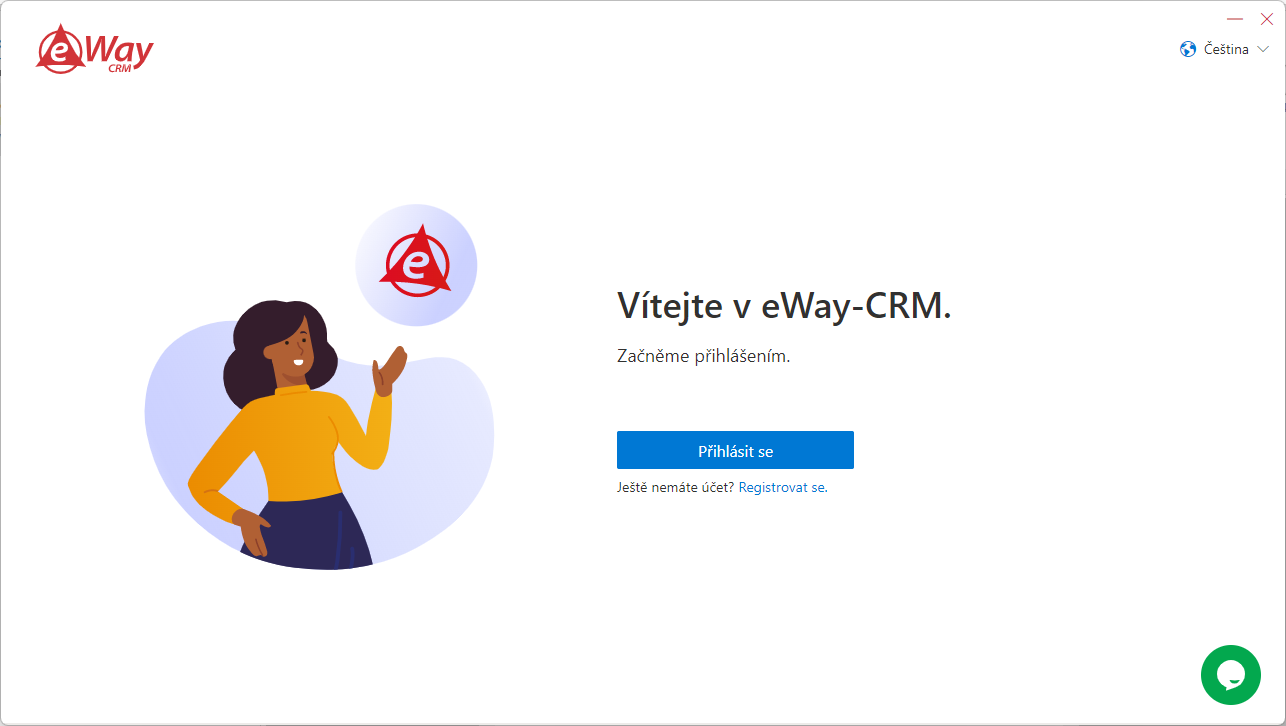Viewport: 1286px width, 726px height.
Task: Follow the Registrovat se link
Action: click(782, 488)
